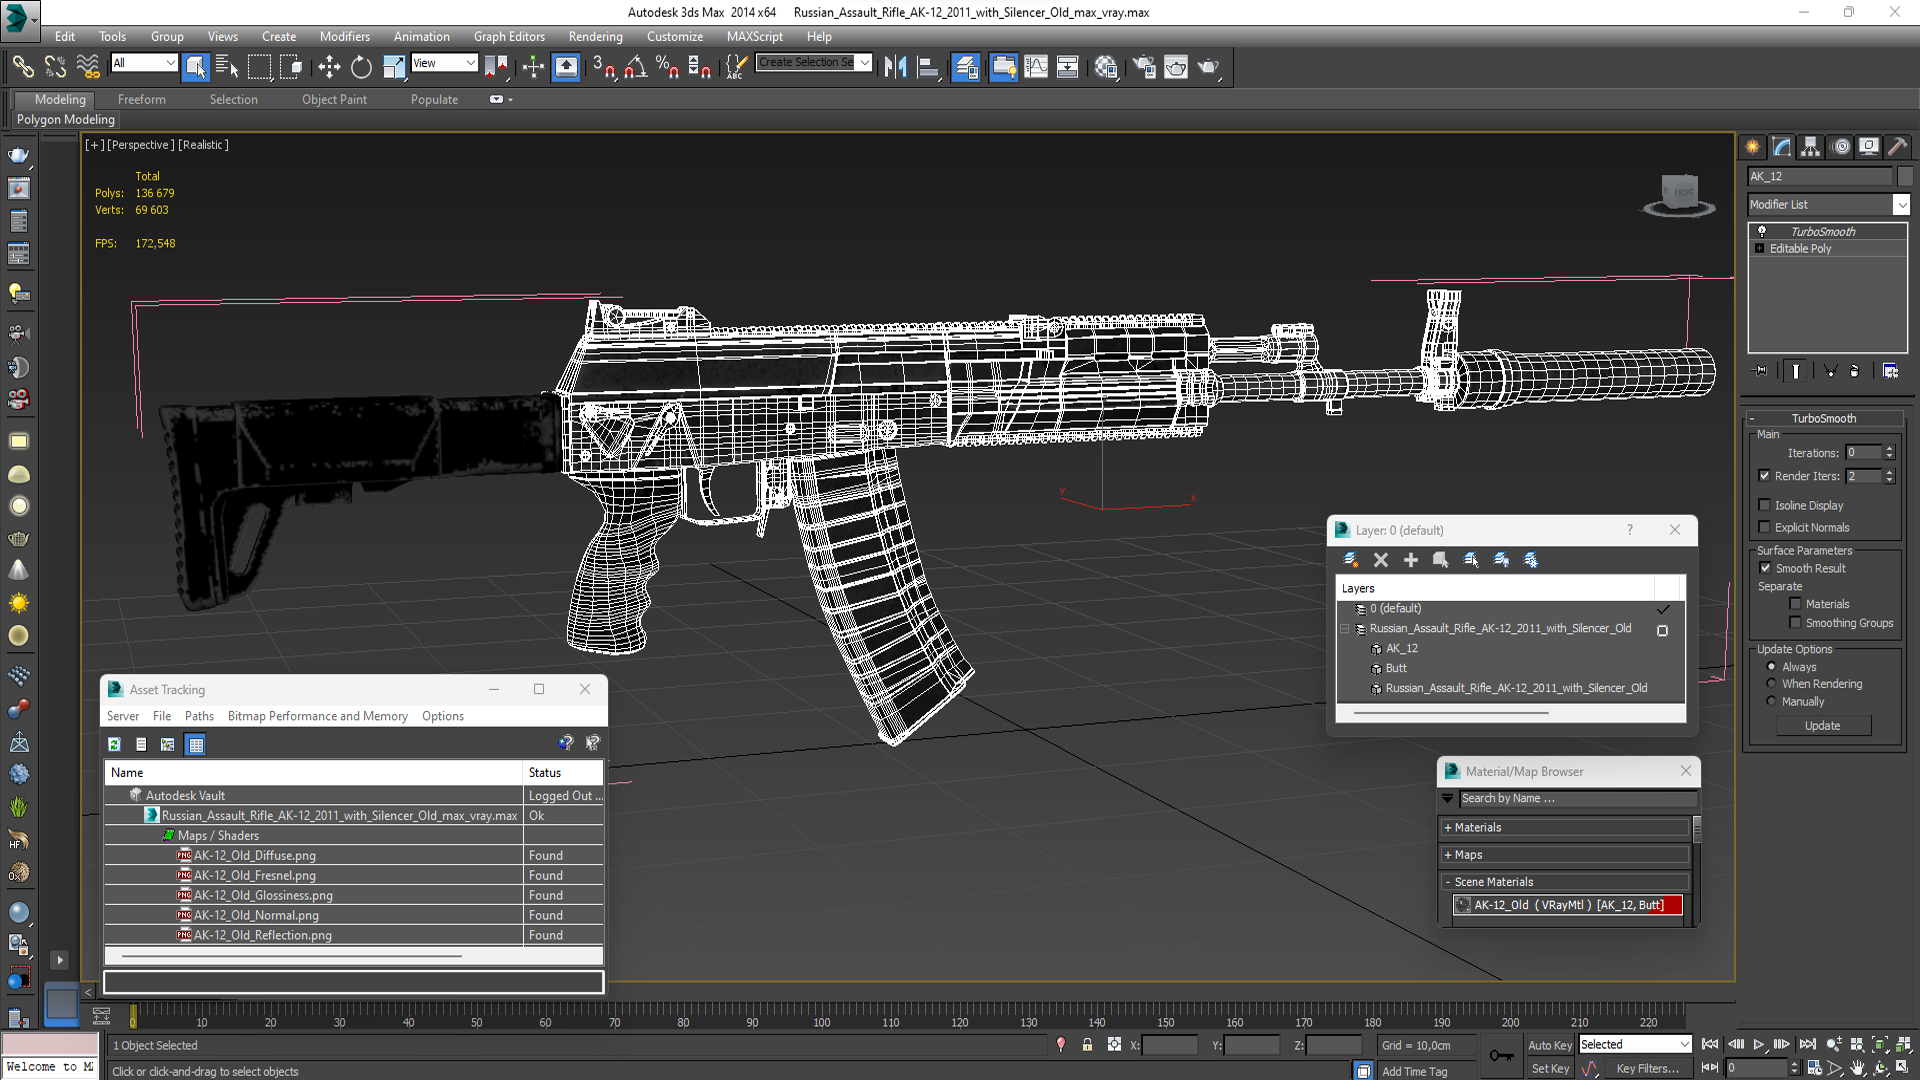The height and width of the screenshot is (1080, 1920).
Task: Delete layer using X icon in Layer dialog
Action: 1381,560
